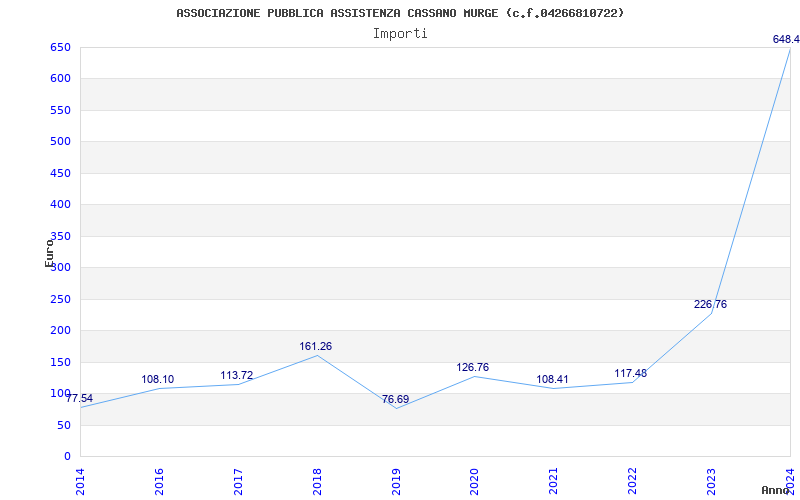This screenshot has height=500, width=800.
Task: Select the 226.76 data point label
Action: (x=710, y=304)
